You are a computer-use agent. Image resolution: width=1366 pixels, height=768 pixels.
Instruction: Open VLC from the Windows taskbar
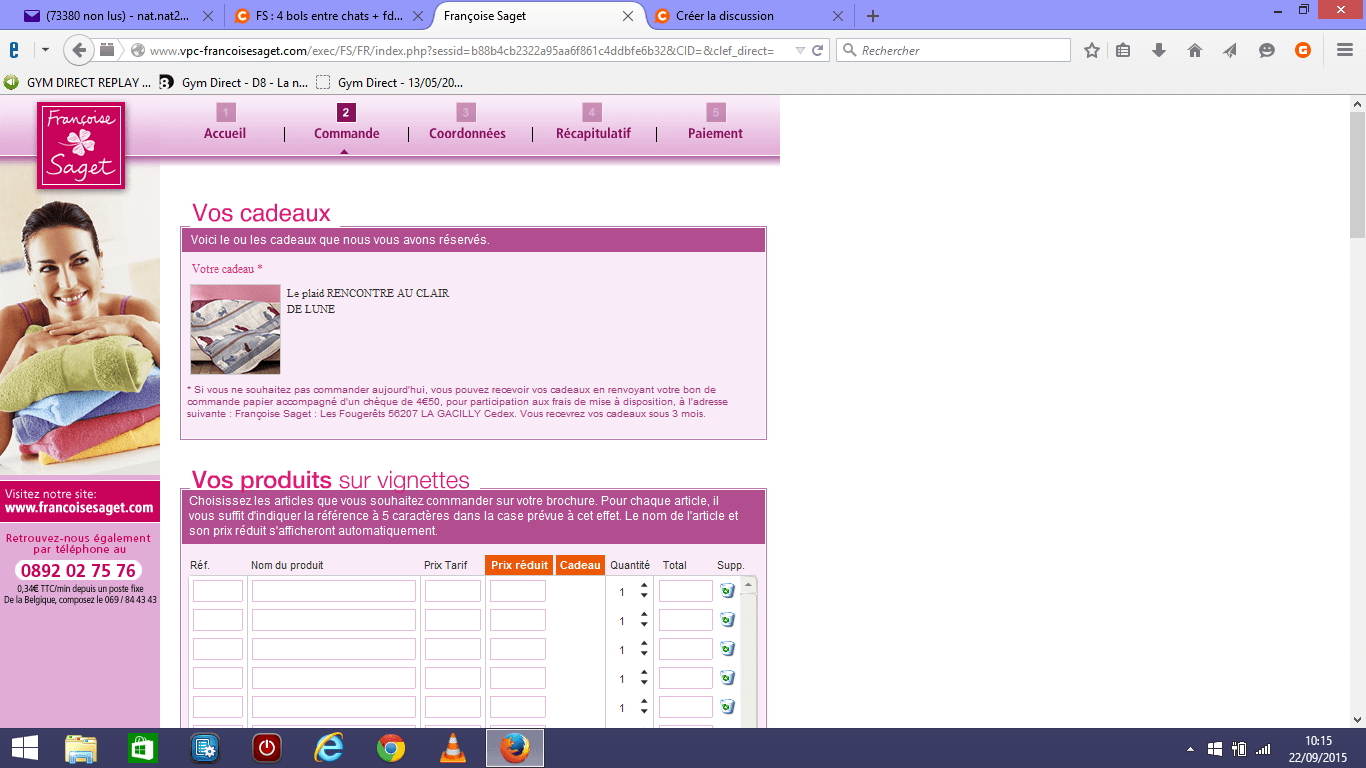453,748
